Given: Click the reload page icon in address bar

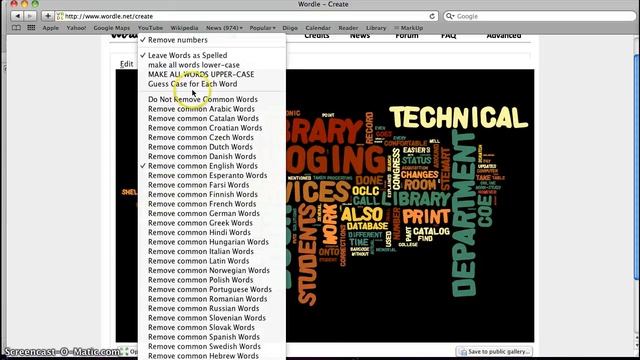Looking at the screenshot, I should click(432, 16).
